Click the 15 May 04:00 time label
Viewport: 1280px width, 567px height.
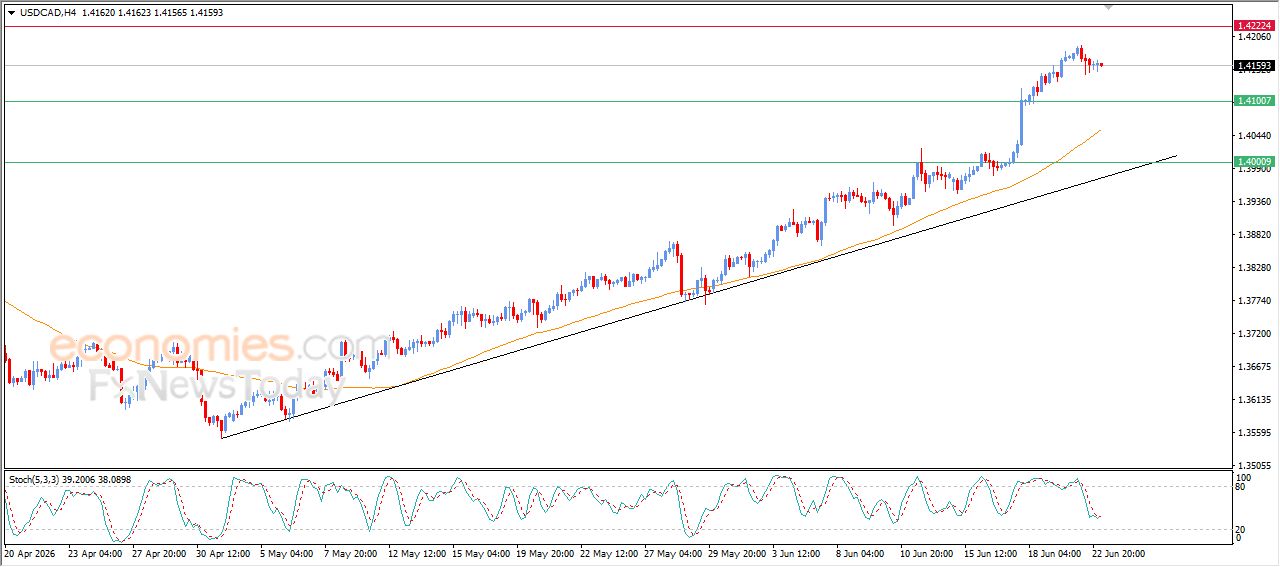(480, 553)
